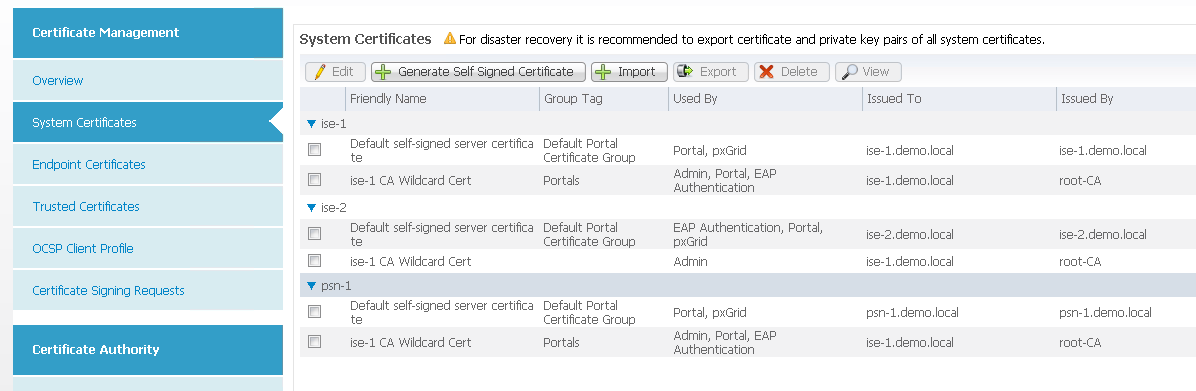Check ise-2 default self-signed certificate checkbox
Viewport: 1196px width, 391px height.
click(x=314, y=234)
